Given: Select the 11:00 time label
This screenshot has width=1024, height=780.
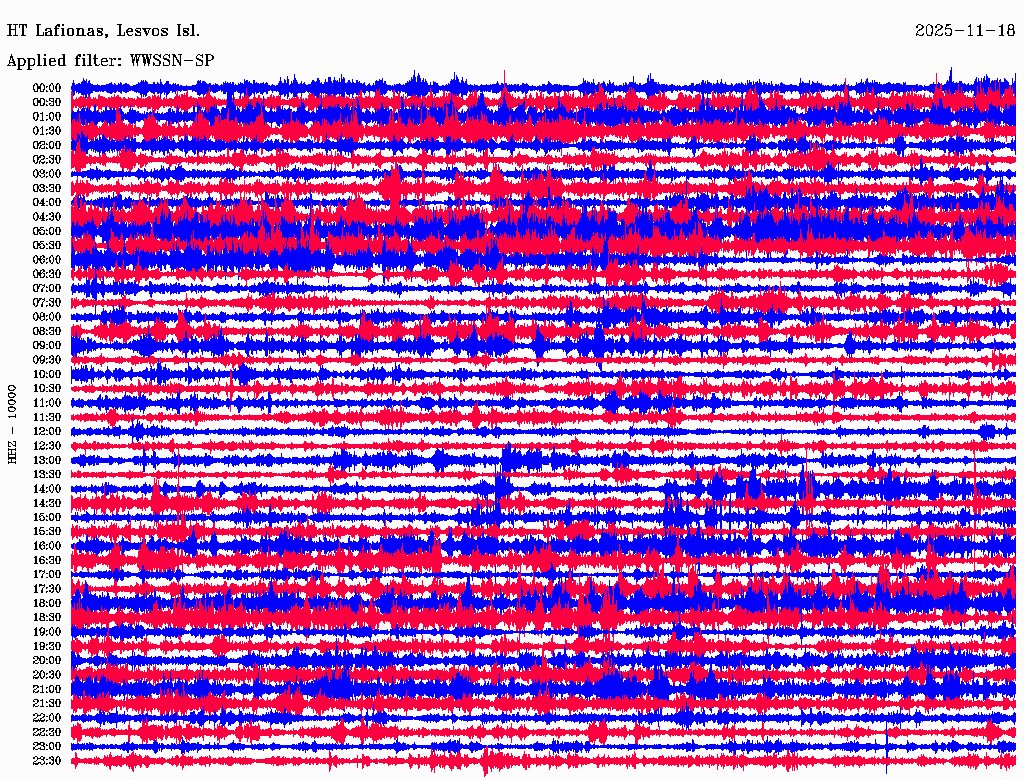Looking at the screenshot, I should pyautogui.click(x=46, y=402).
